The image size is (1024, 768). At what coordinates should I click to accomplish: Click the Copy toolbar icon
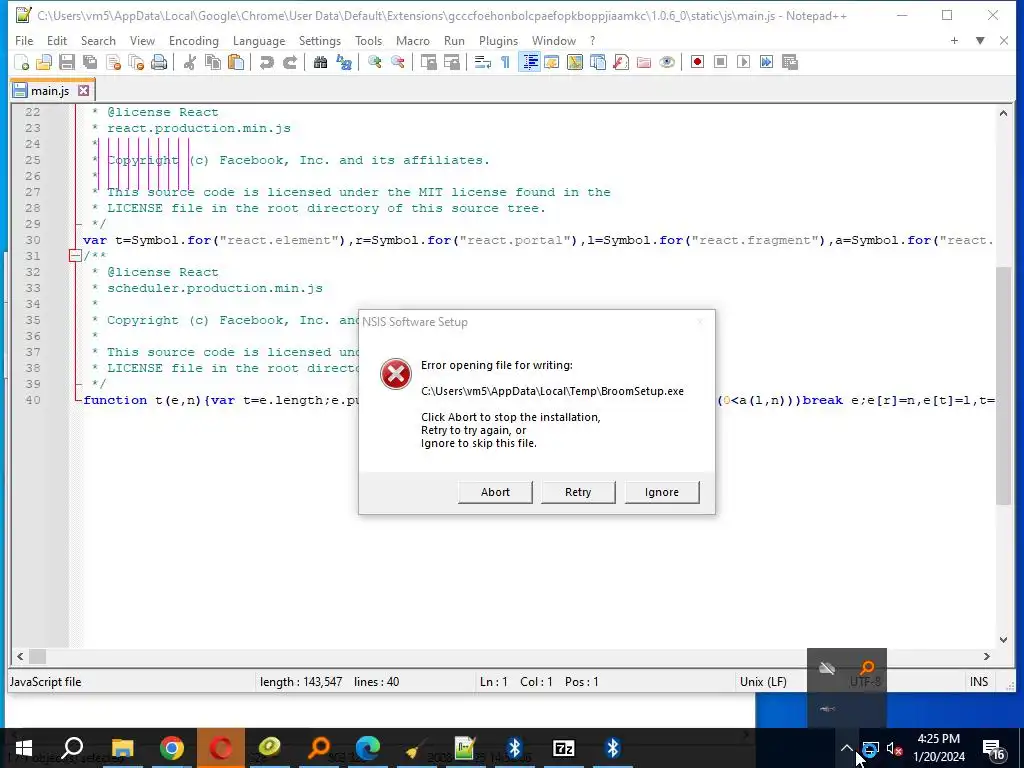(212, 62)
